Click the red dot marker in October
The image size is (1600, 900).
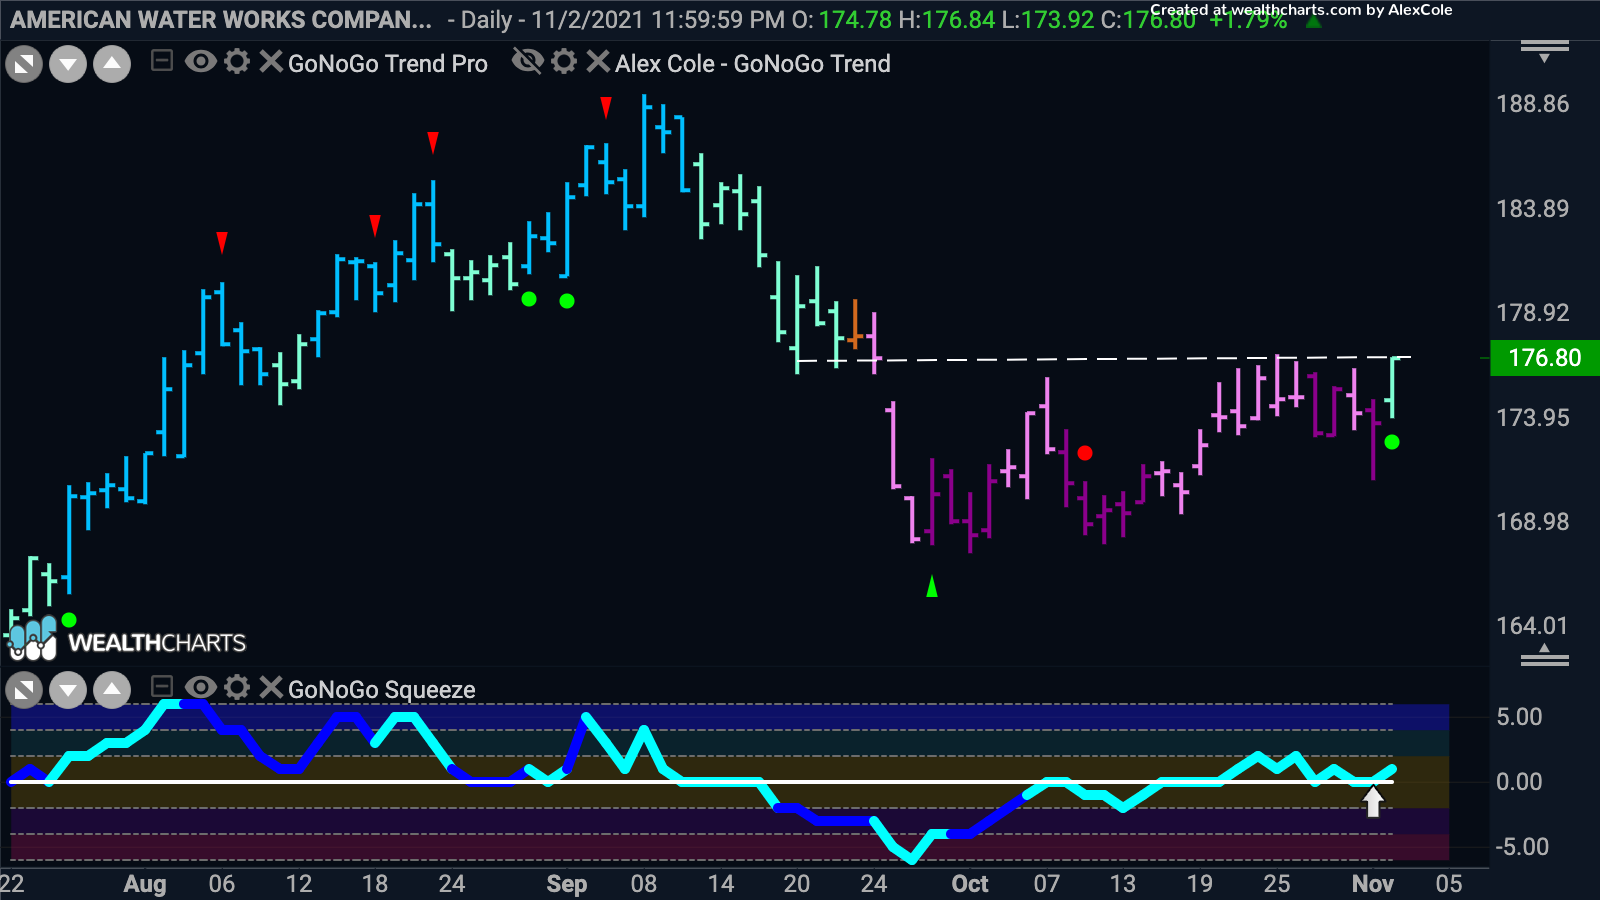[x=1085, y=453]
